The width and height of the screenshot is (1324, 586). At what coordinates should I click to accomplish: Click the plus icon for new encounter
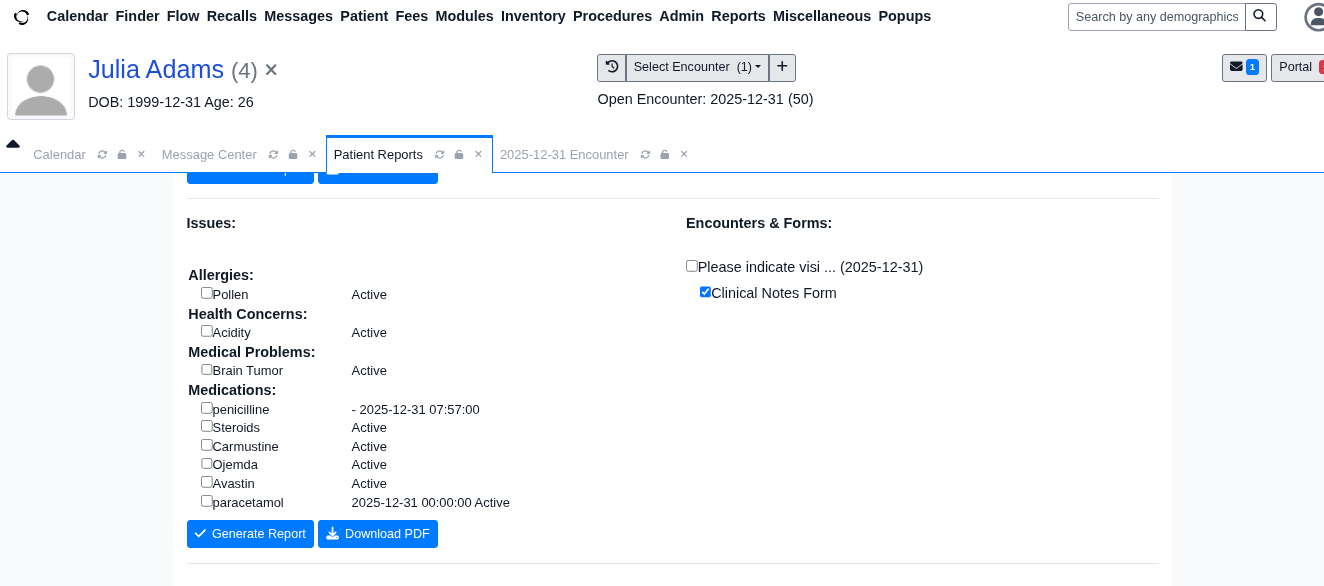pos(782,67)
